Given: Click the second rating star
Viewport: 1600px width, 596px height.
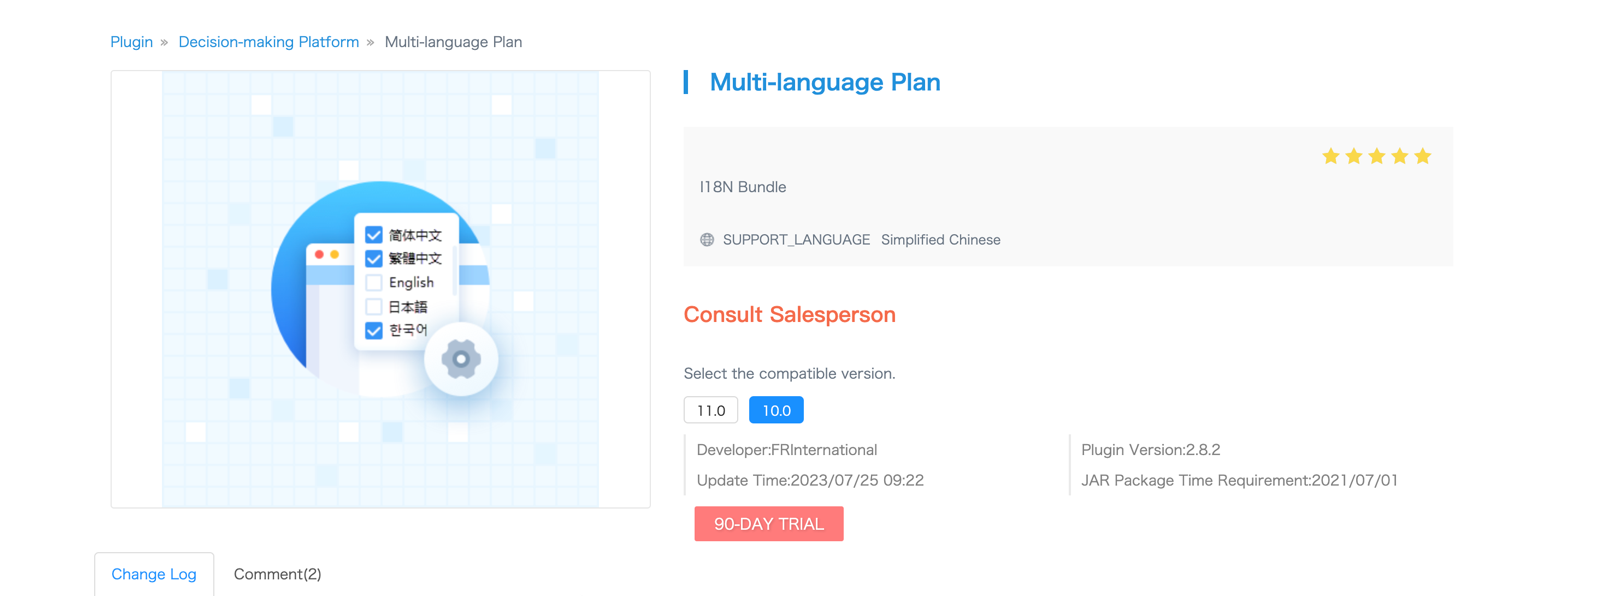Looking at the screenshot, I should pos(1354,156).
